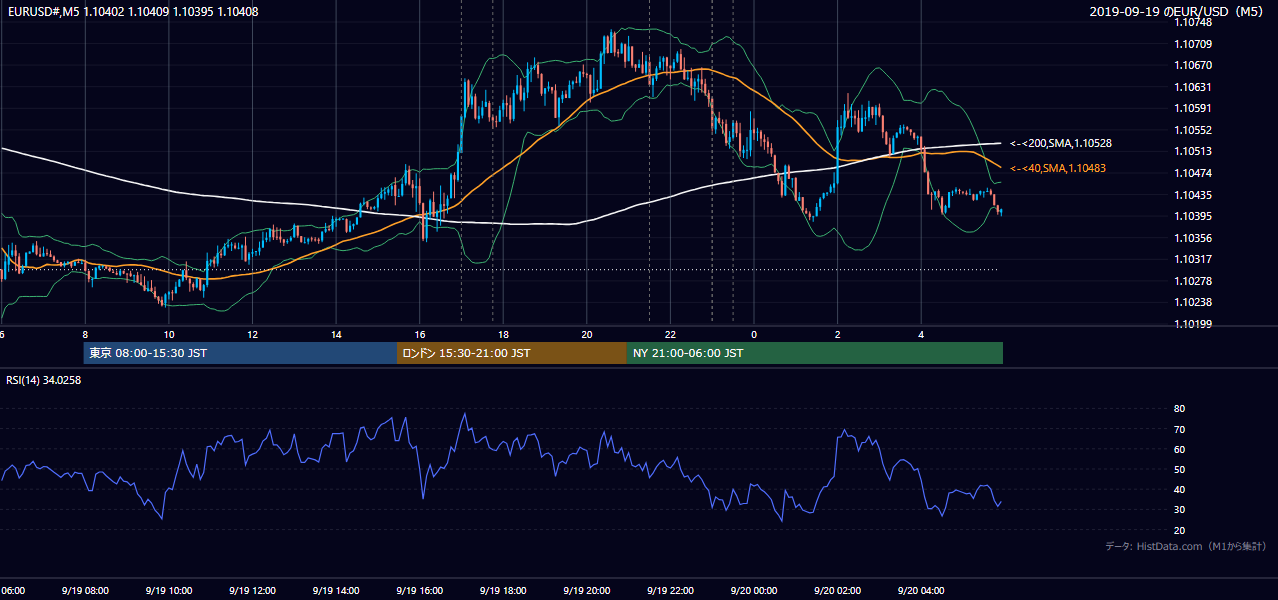This screenshot has height=600, width=1278.
Task: Click the 9/19 20:00 date label
Action: click(x=586, y=591)
